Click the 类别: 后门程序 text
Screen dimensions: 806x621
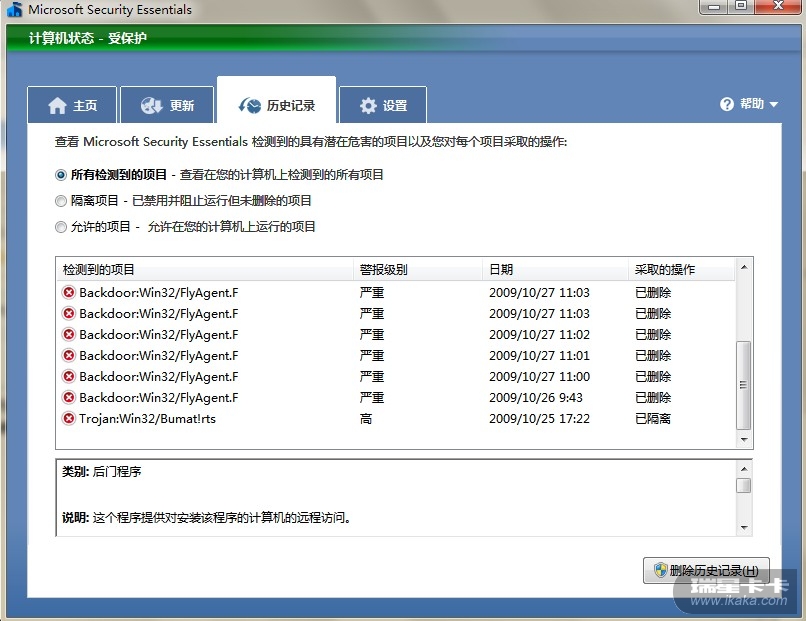tap(101, 472)
